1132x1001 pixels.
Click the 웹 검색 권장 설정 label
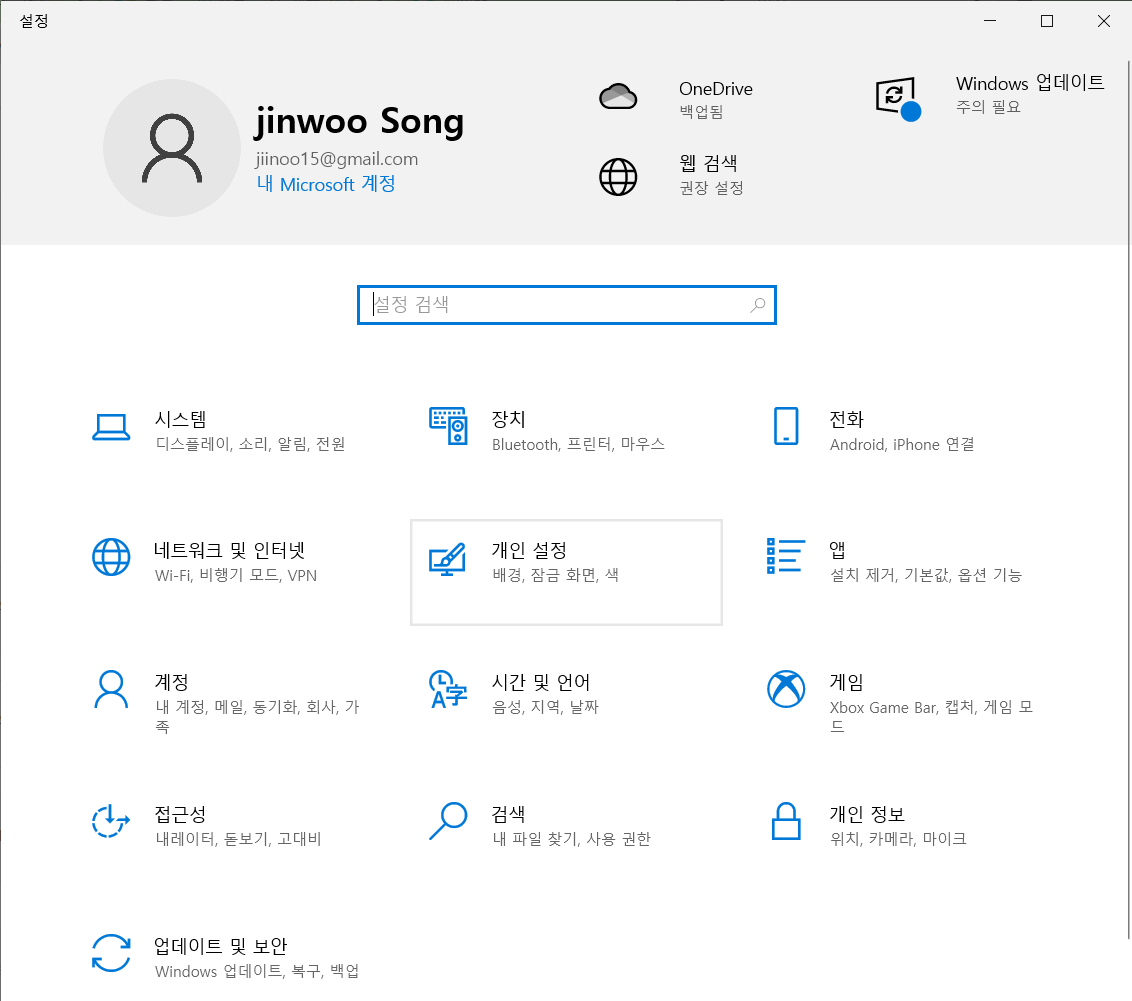[711, 188]
